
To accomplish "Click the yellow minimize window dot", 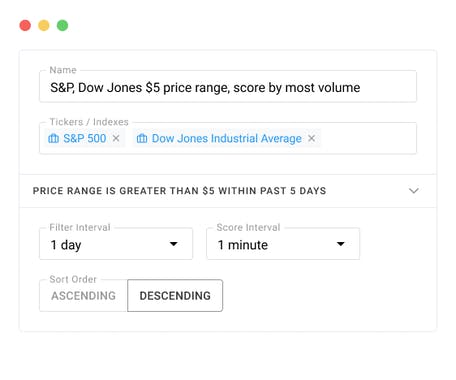I will [44, 25].
